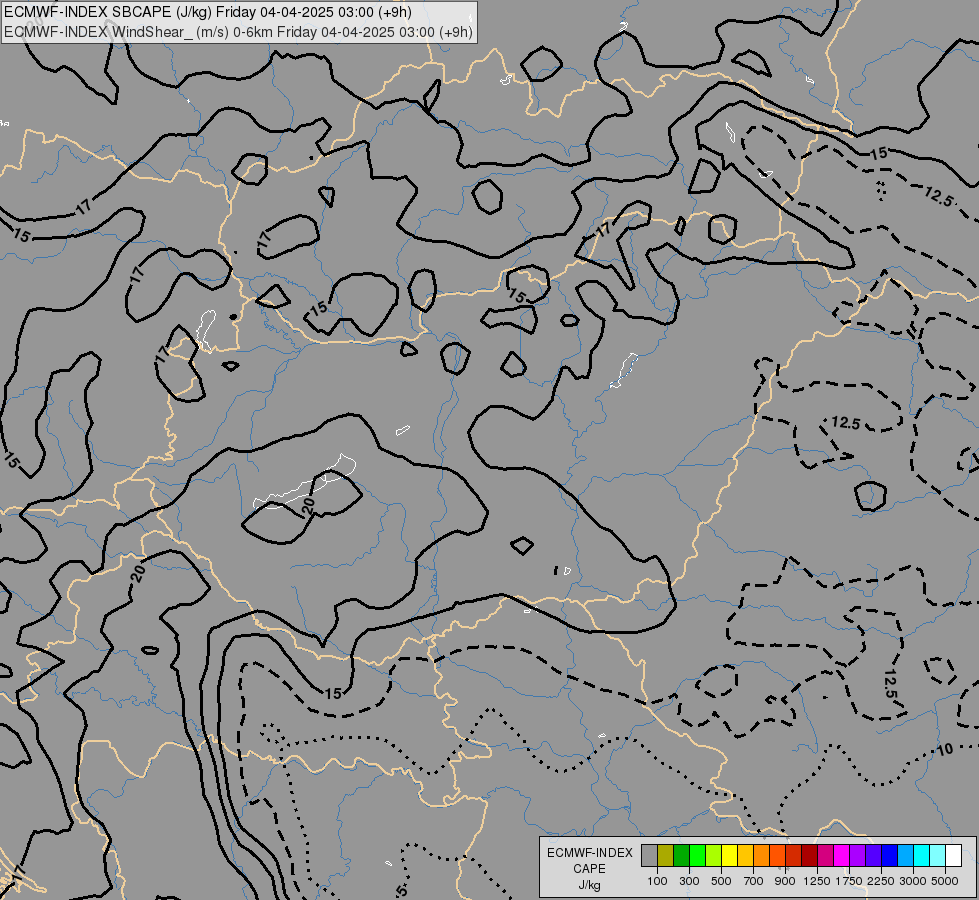The height and width of the screenshot is (900, 979).
Task: Click the WindShear 0-6km title line
Action: (239, 32)
